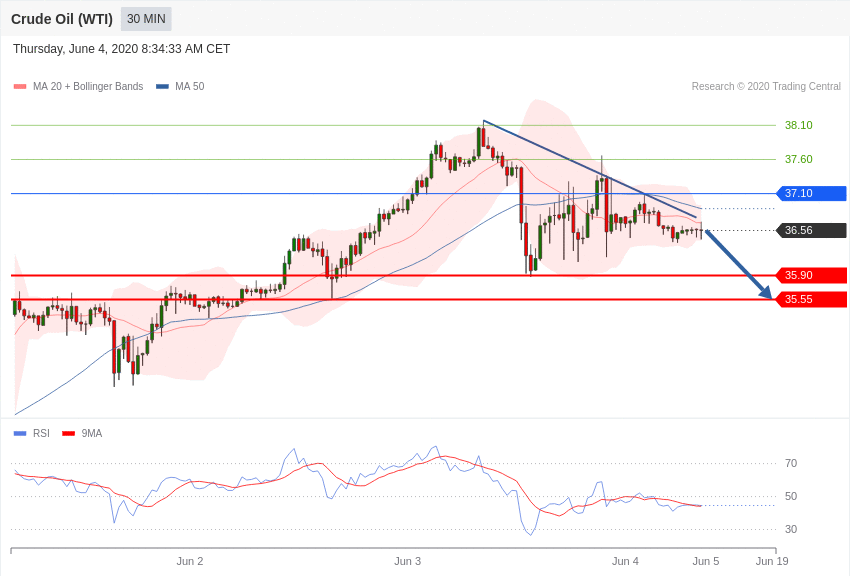Click the blue MA 50 legend swatch
Image resolution: width=850 pixels, height=576 pixels.
(x=162, y=86)
